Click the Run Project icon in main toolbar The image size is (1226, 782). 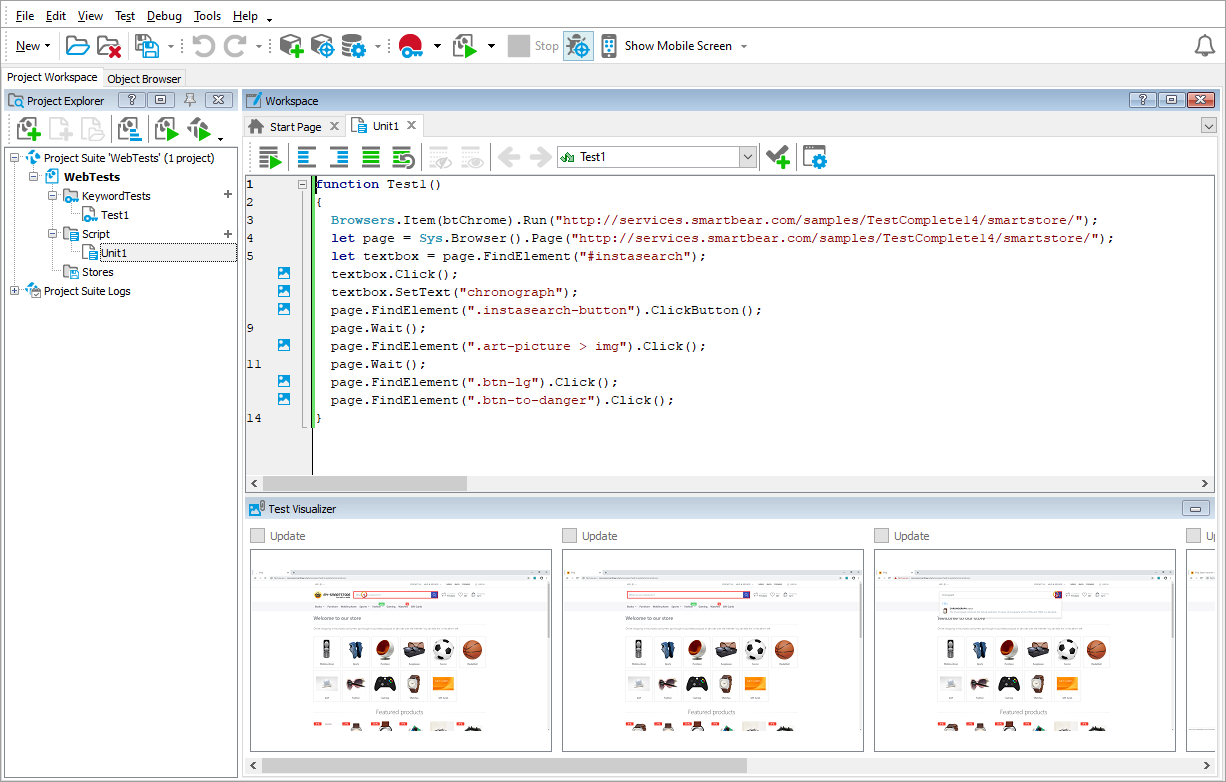pos(464,46)
